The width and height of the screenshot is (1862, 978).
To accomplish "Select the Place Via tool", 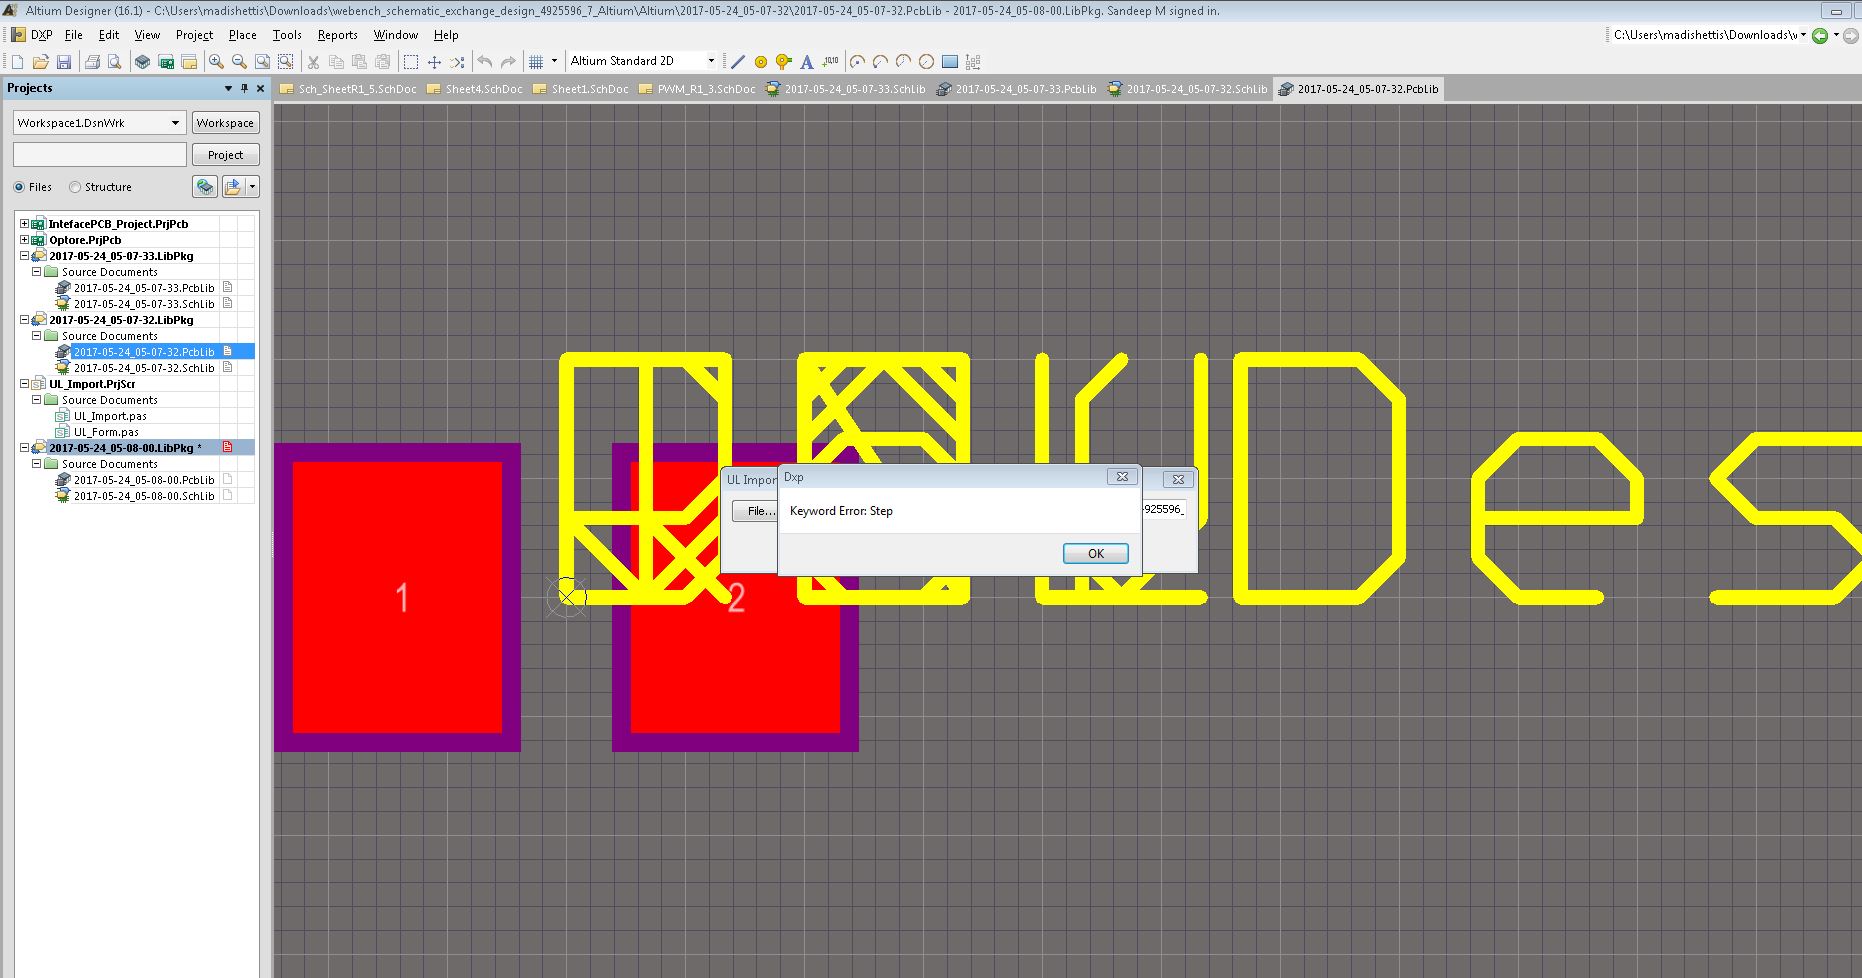I will coord(784,62).
